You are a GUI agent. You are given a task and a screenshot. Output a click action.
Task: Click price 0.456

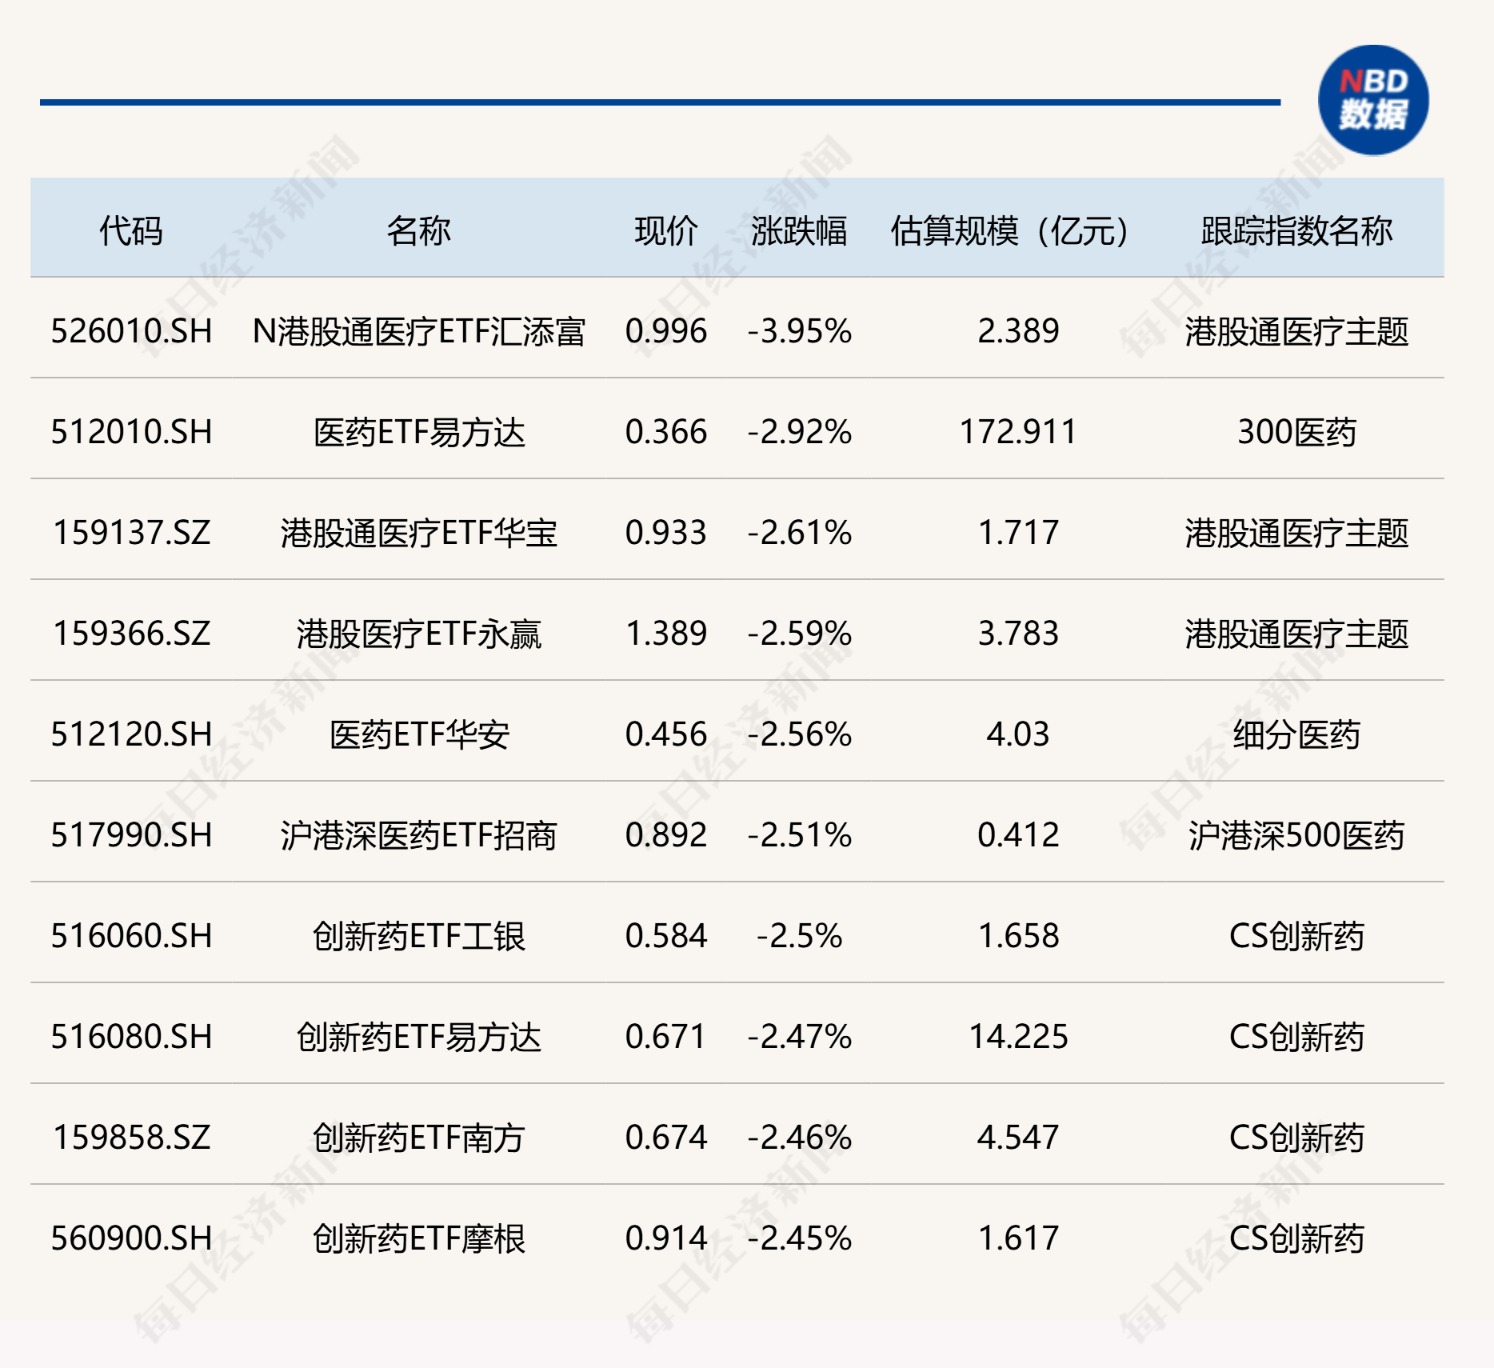pyautogui.click(x=666, y=735)
